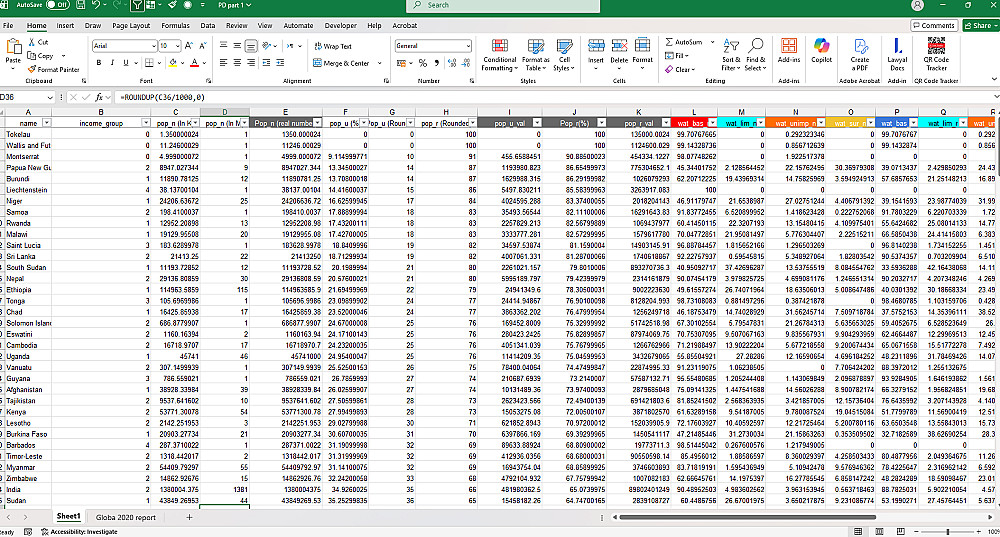Screen dimensions: 1000x537
Task: Click the Create a PDF icon
Action: 860,46
